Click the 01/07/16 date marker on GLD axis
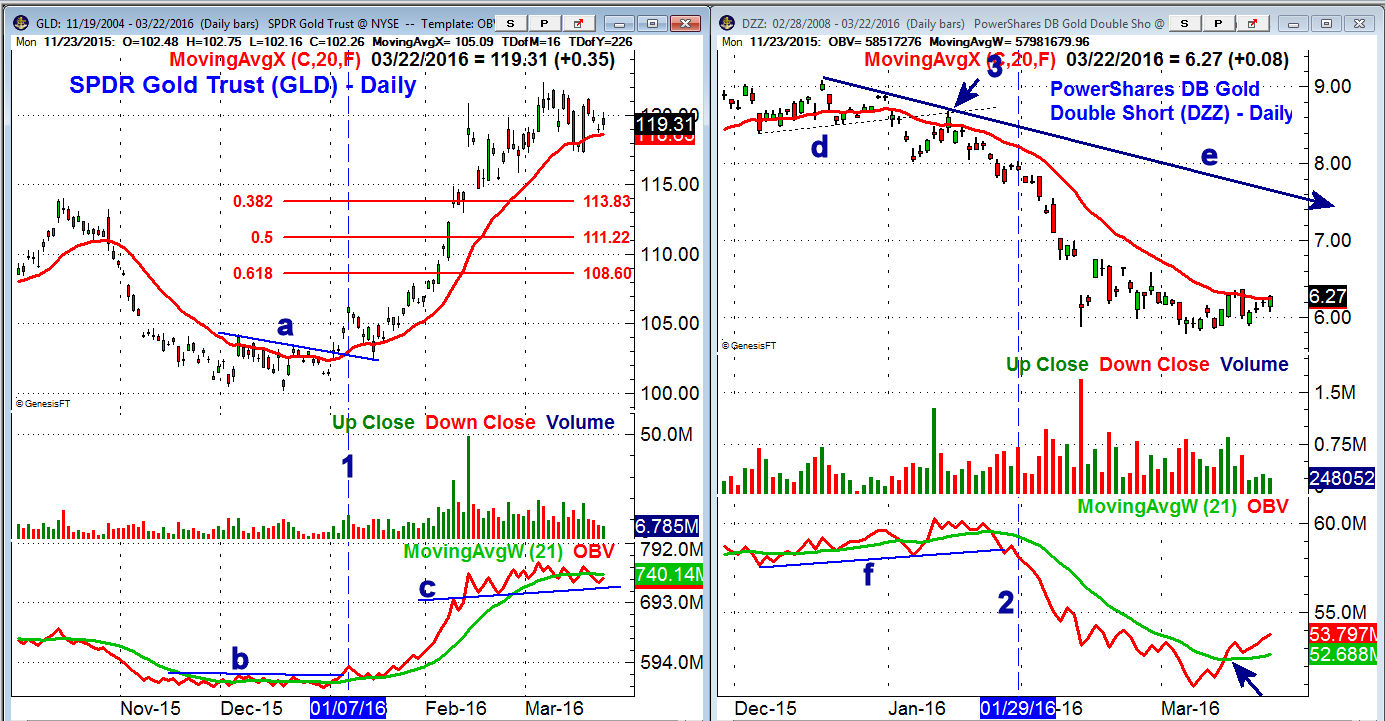This screenshot has height=721, width=1385. 347,709
